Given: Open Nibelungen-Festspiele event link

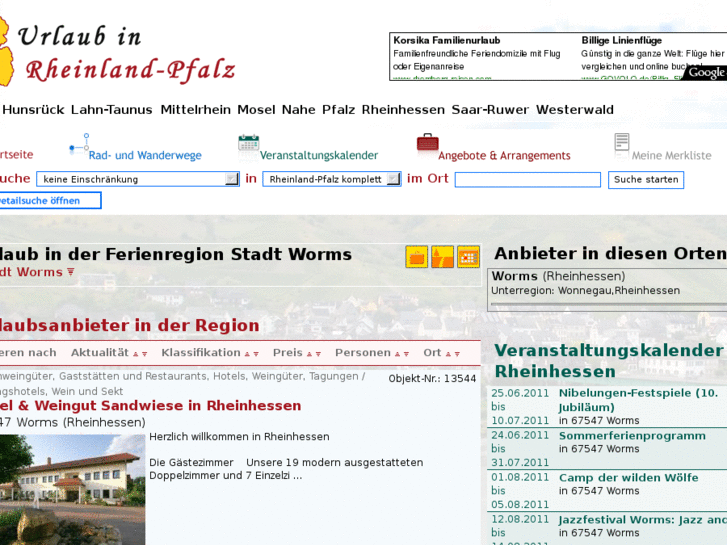Looking at the screenshot, I should (638, 400).
